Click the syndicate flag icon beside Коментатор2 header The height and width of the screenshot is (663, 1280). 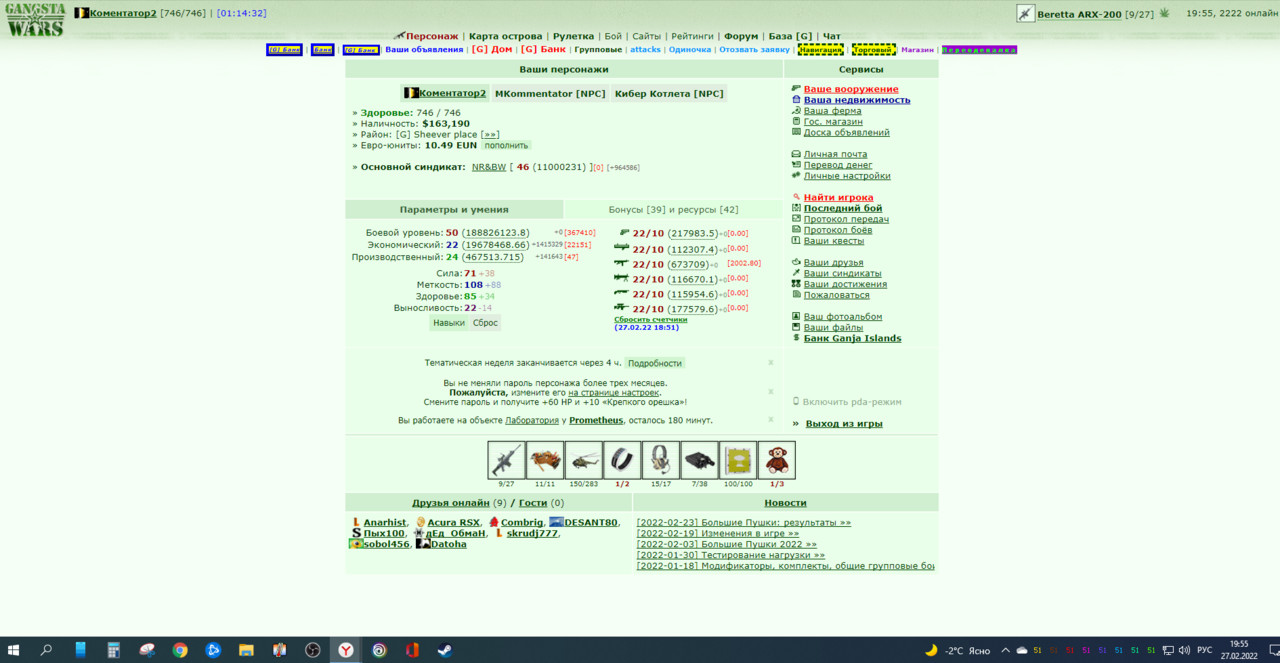pyautogui.click(x=82, y=14)
